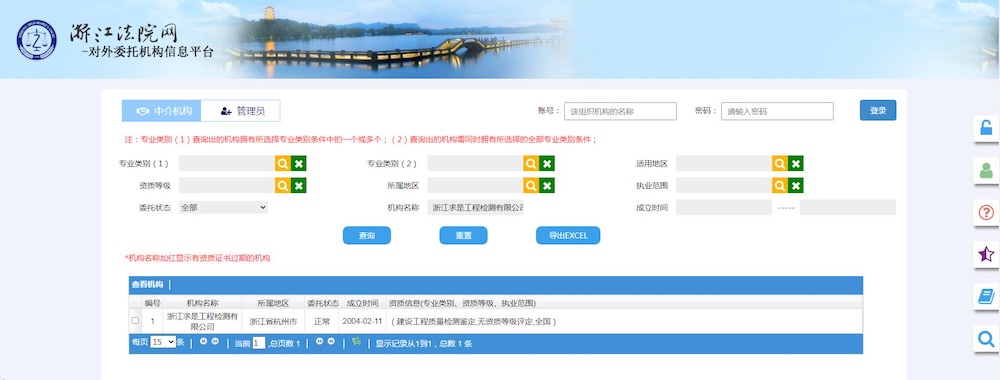
Task: Click the magnifier search sidebar icon
Action: 986,339
